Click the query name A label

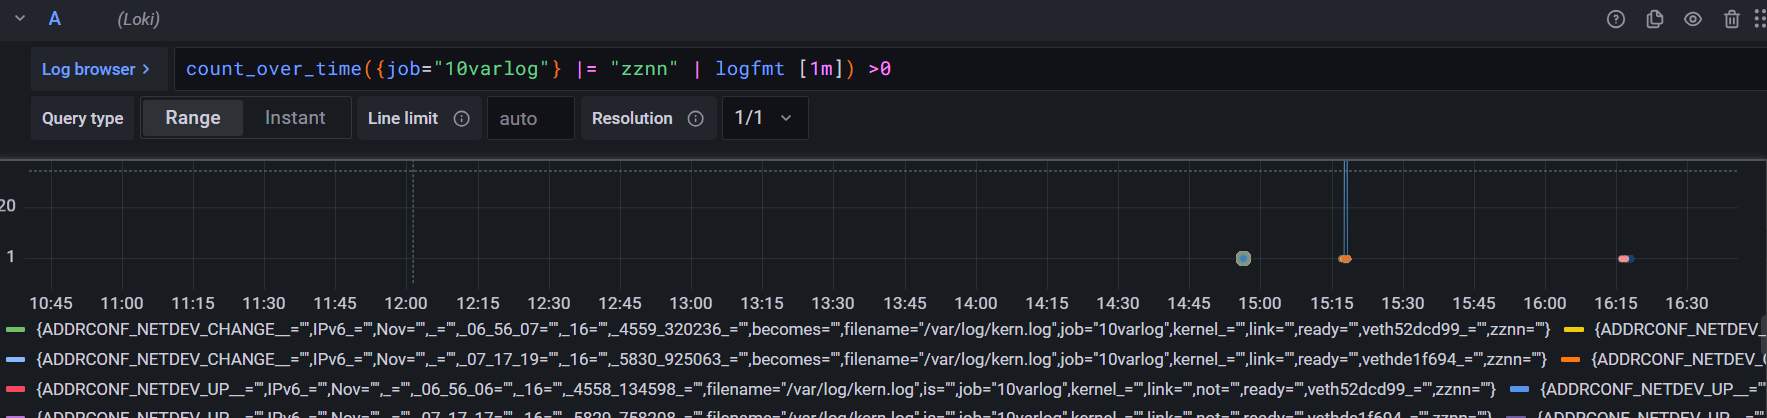pyautogui.click(x=54, y=19)
